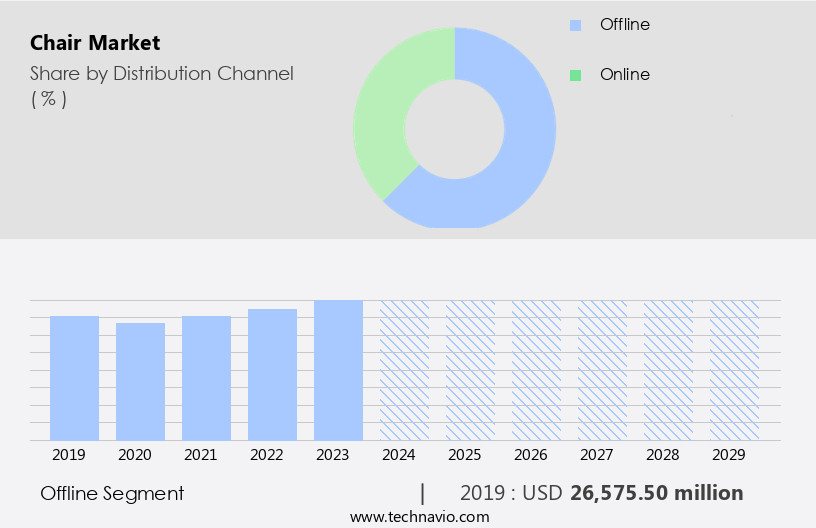
Task: Click the 2021 solid blue bar
Action: [206, 378]
